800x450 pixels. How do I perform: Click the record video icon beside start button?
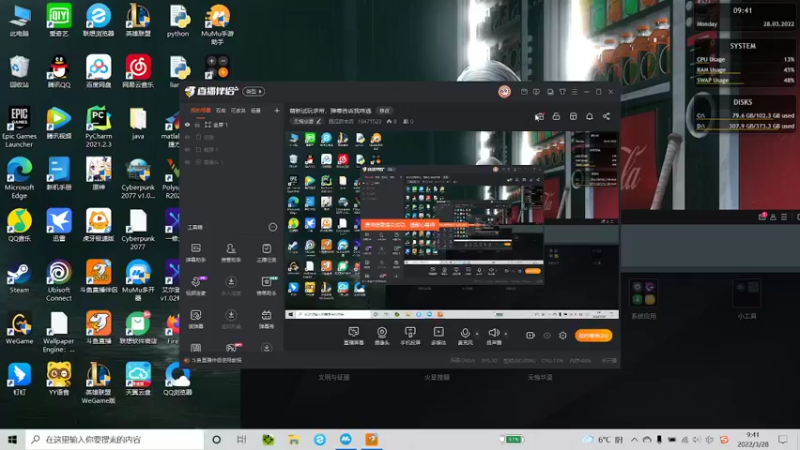tap(530, 335)
